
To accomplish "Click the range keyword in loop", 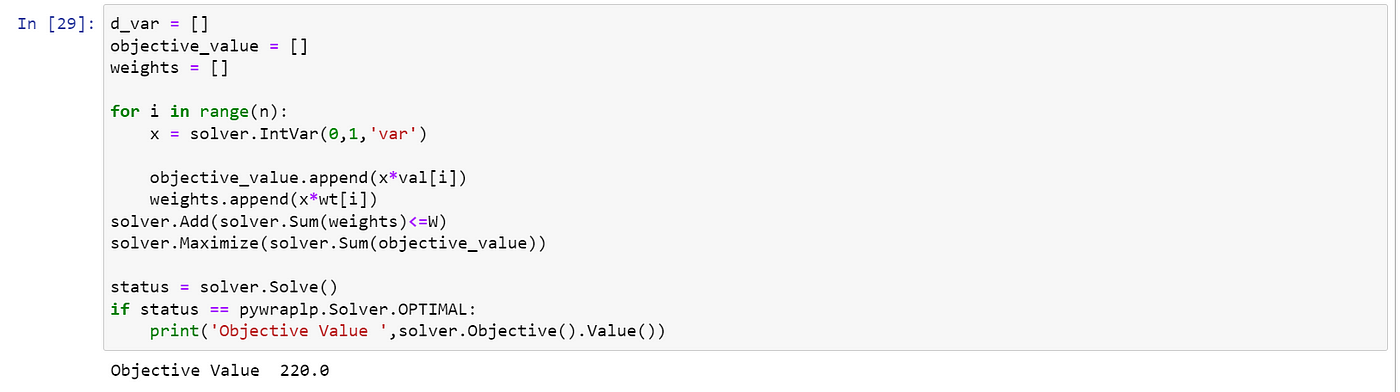I will tap(224, 112).
